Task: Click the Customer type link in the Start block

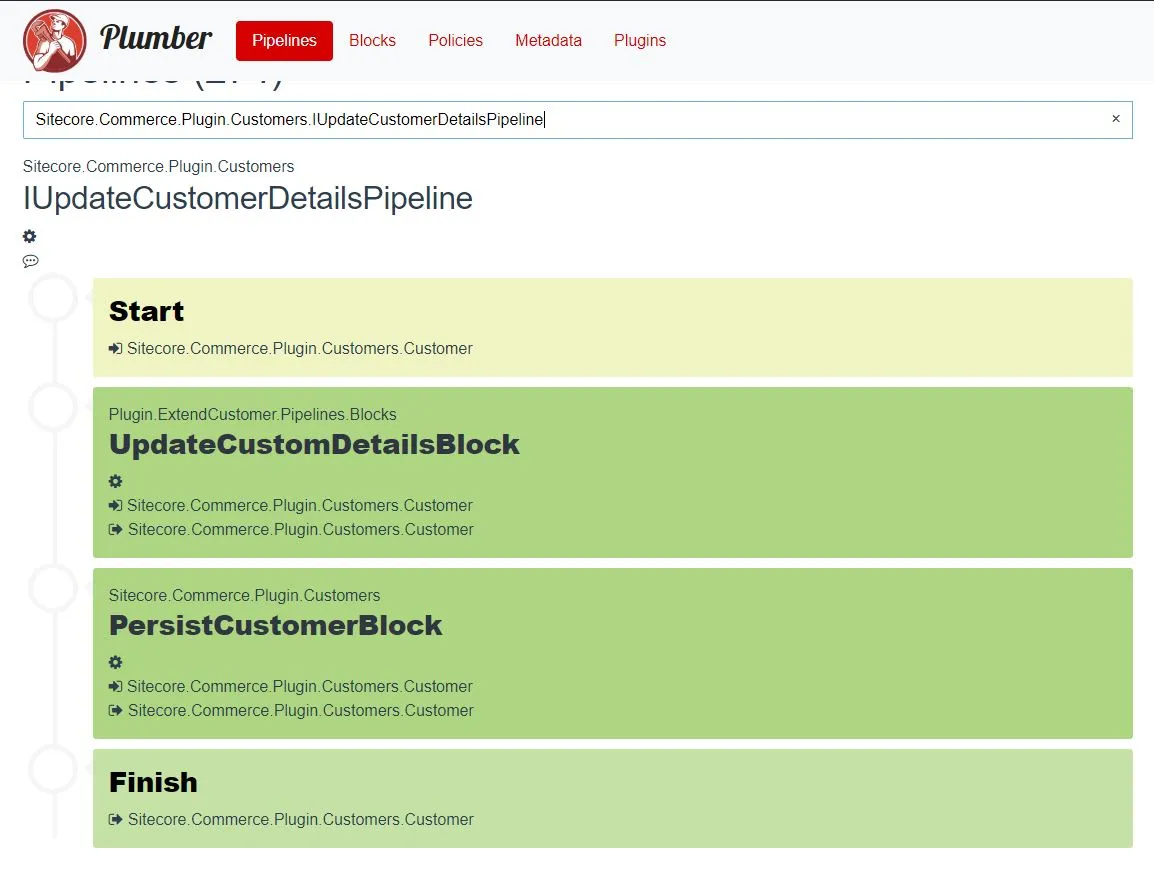Action: click(299, 348)
